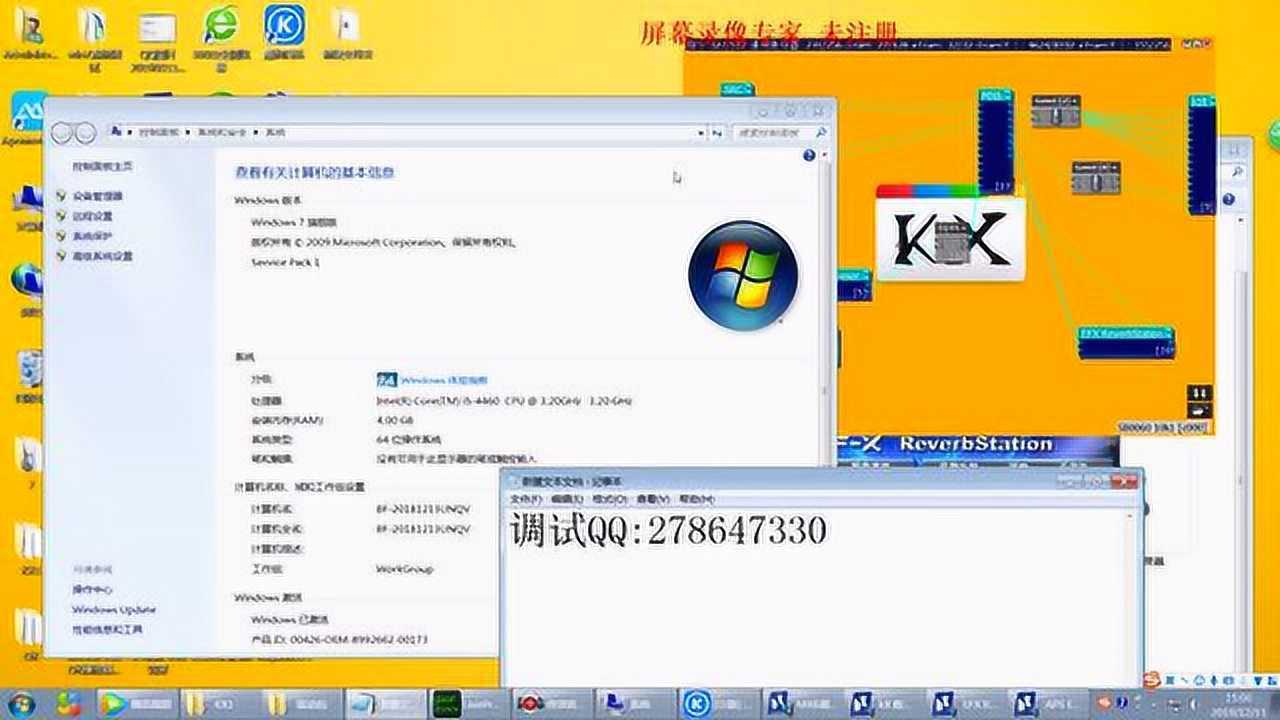
Task: Open Advanced system settings link
Action: point(102,256)
